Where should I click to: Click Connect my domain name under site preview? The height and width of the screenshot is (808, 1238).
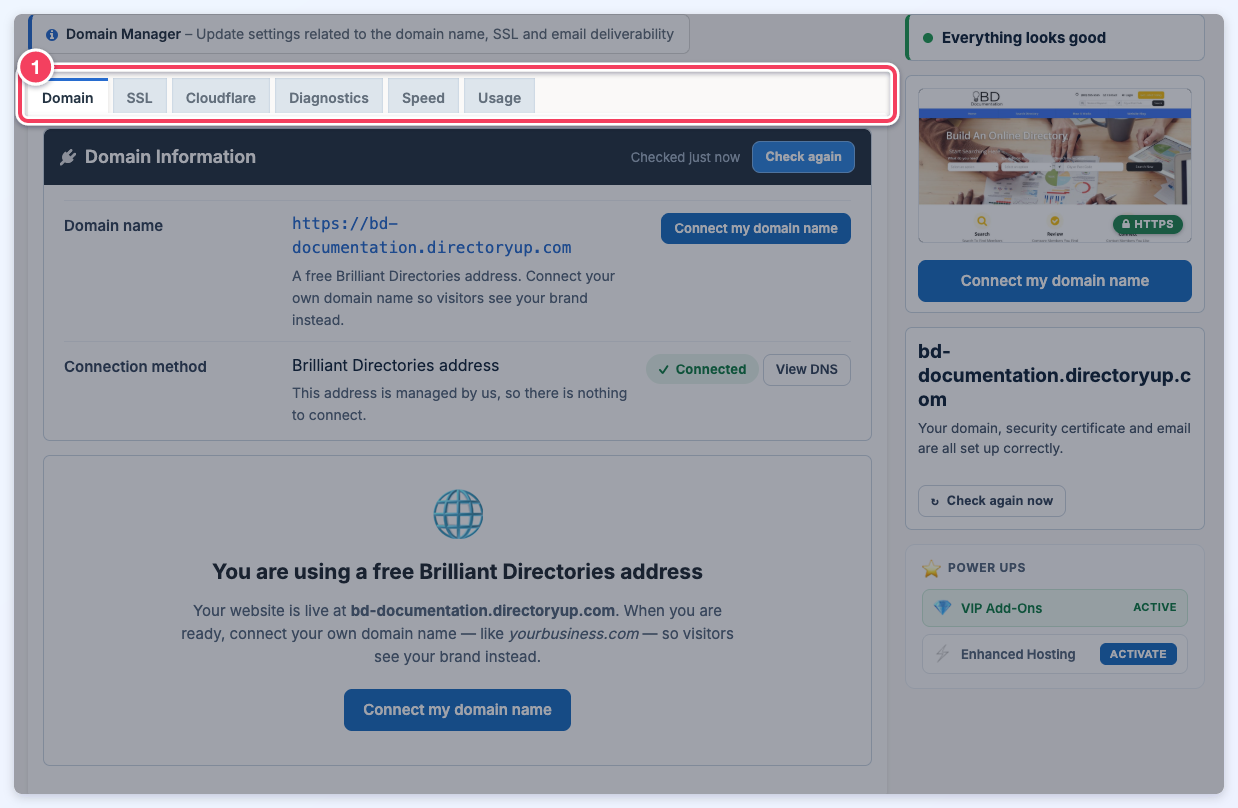click(1055, 281)
